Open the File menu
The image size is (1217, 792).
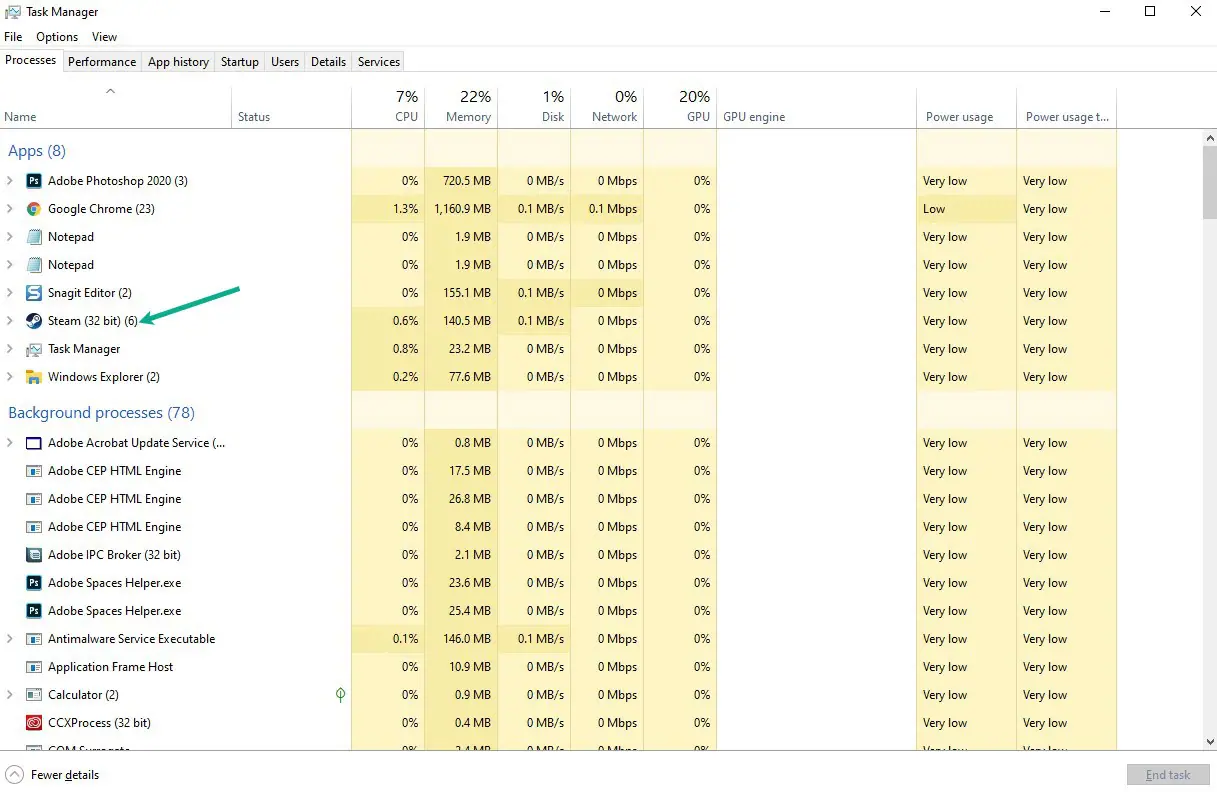(13, 37)
